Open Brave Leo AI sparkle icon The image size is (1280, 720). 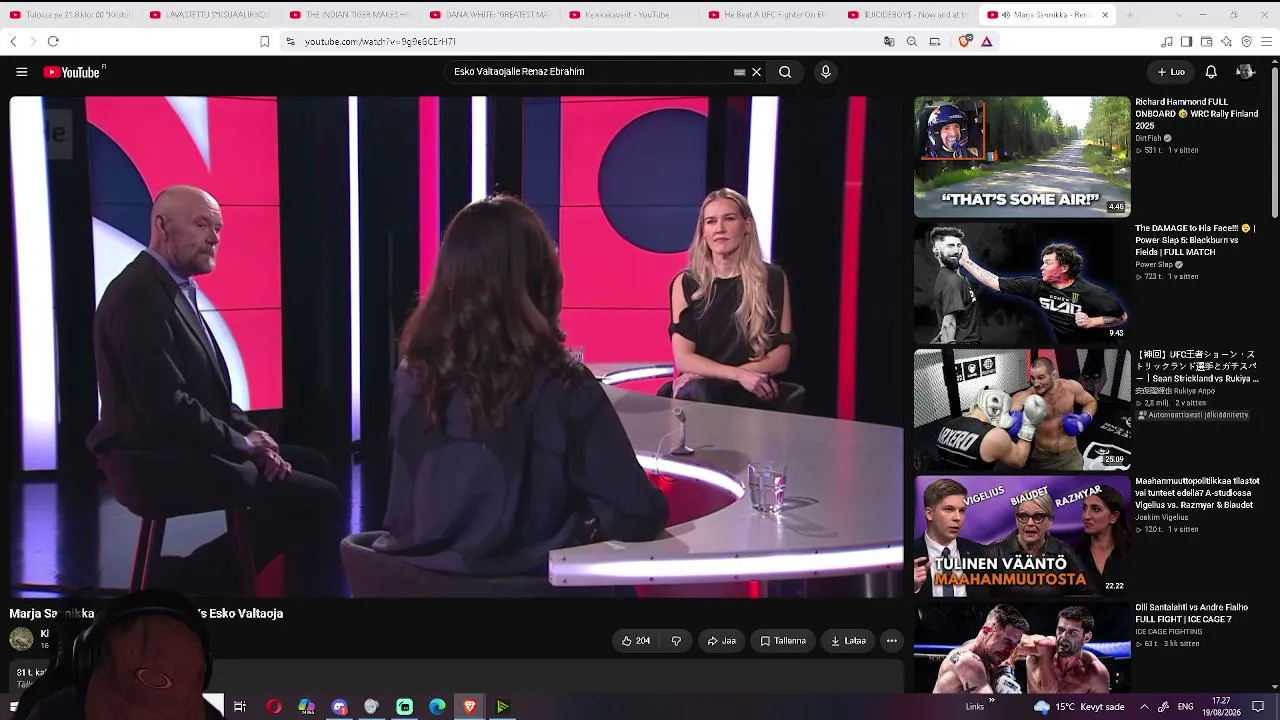pos(1226,41)
